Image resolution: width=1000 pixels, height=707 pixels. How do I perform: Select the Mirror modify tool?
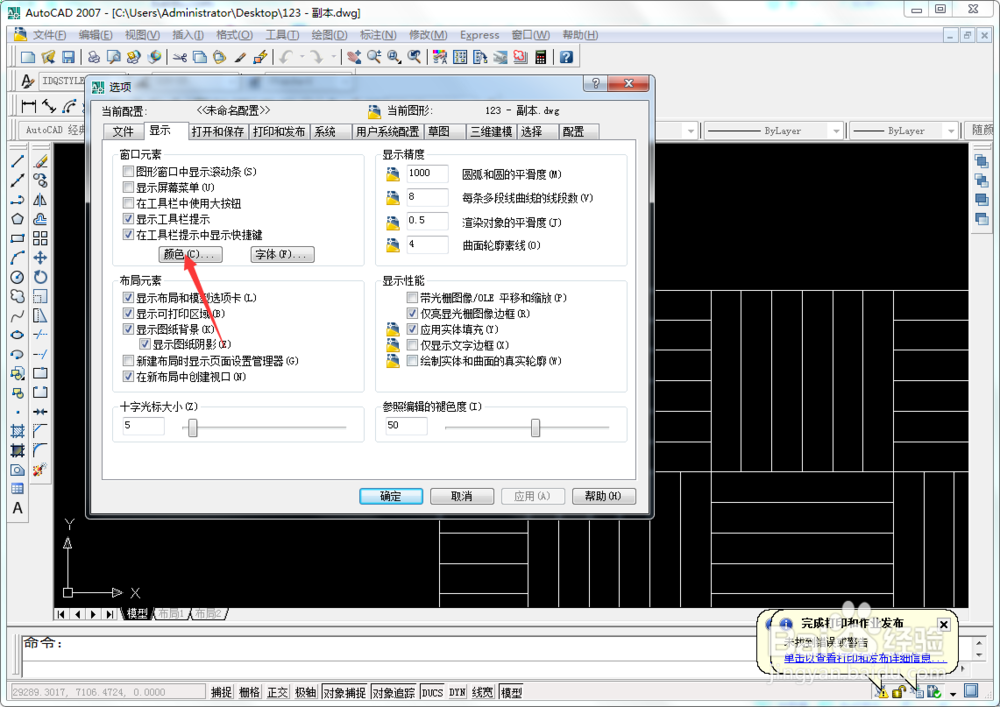pyautogui.click(x=38, y=199)
